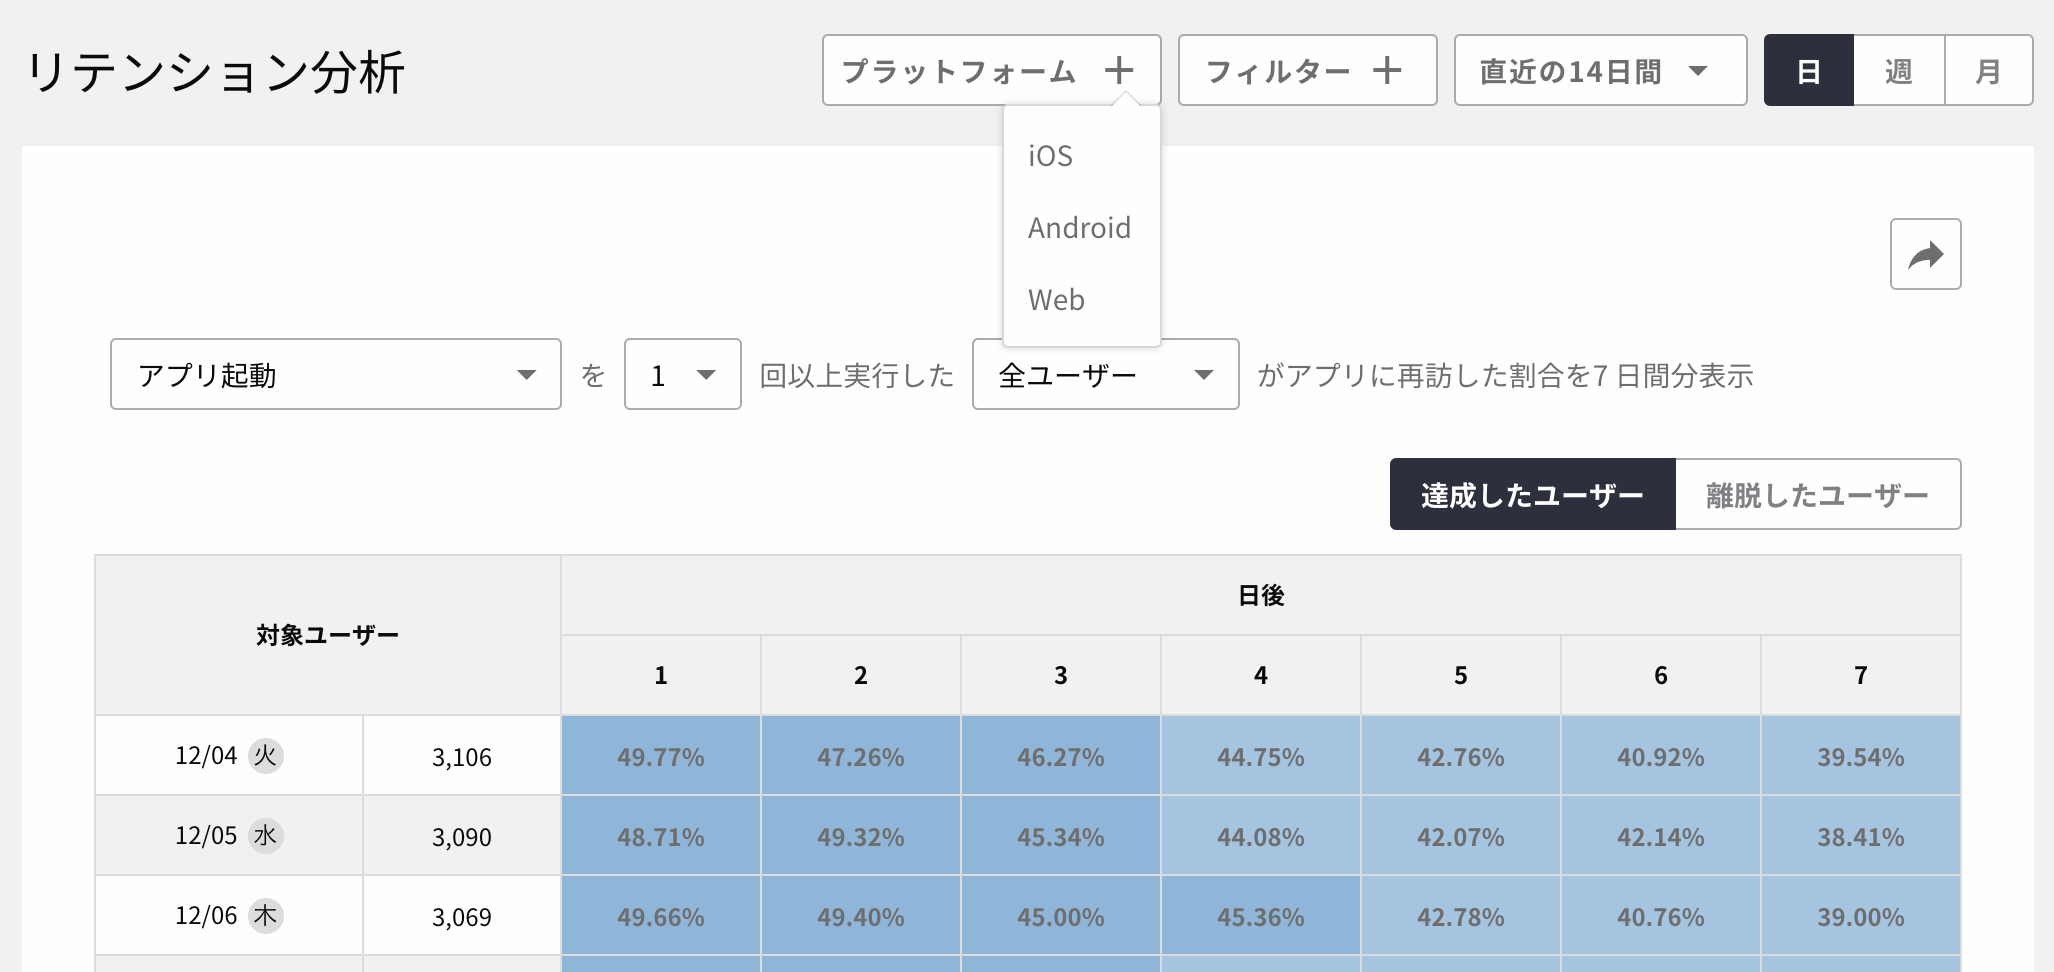Switch granularity to 月 (monthly)
Viewport: 2054px width, 972px height.
coord(1988,71)
